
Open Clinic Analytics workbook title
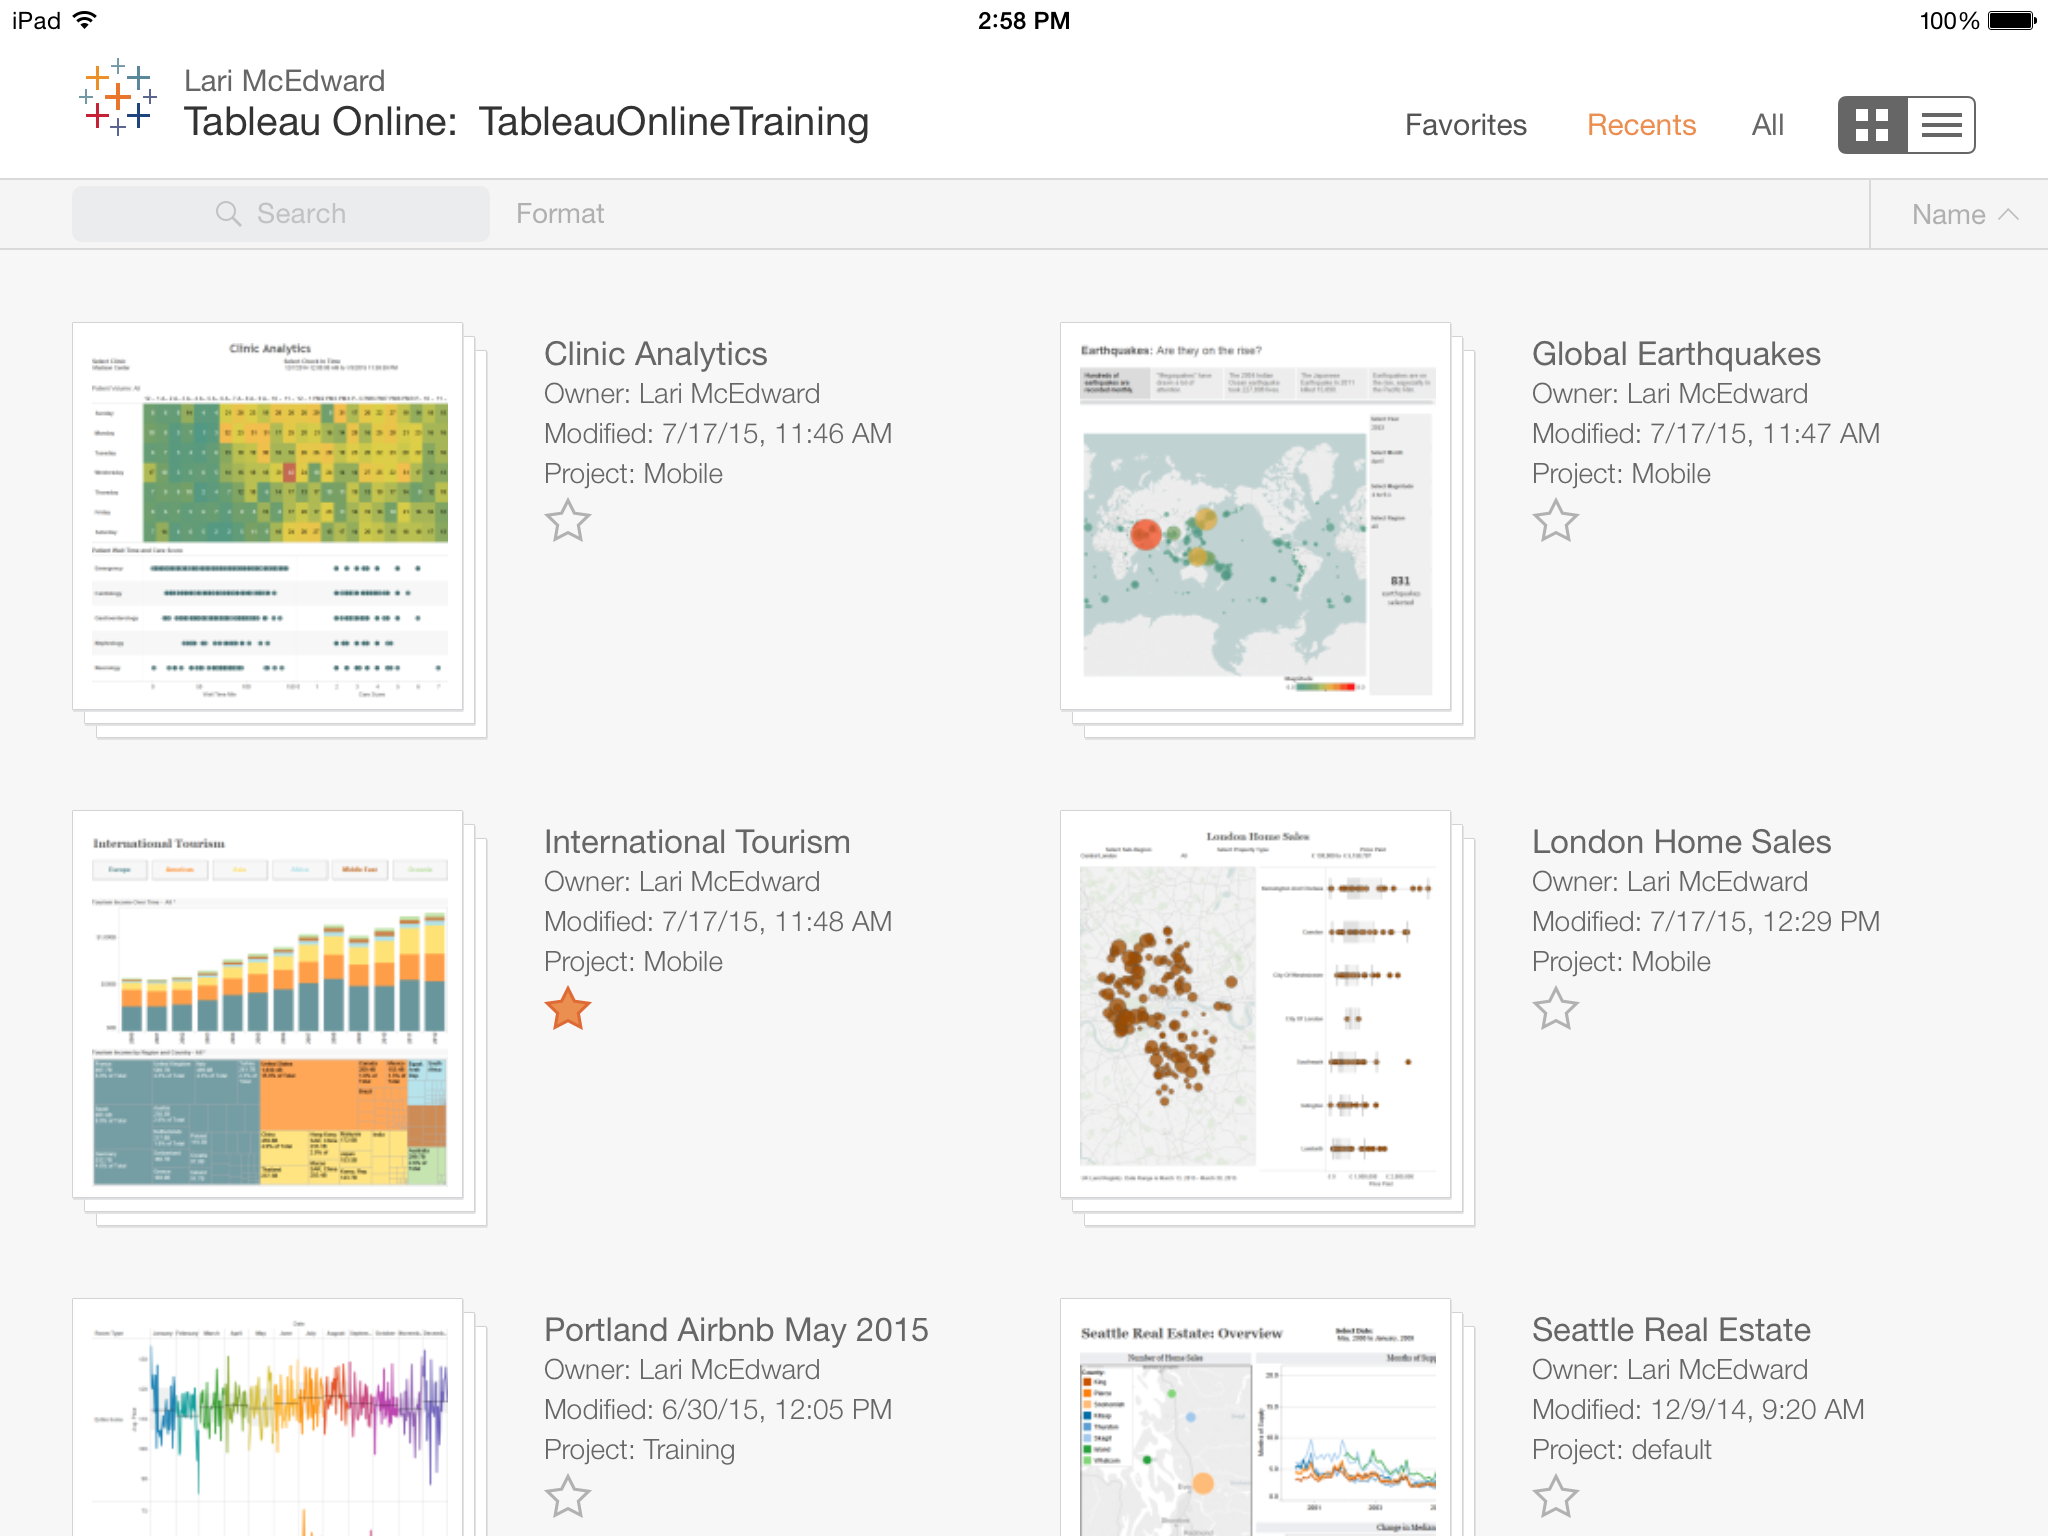tap(655, 354)
